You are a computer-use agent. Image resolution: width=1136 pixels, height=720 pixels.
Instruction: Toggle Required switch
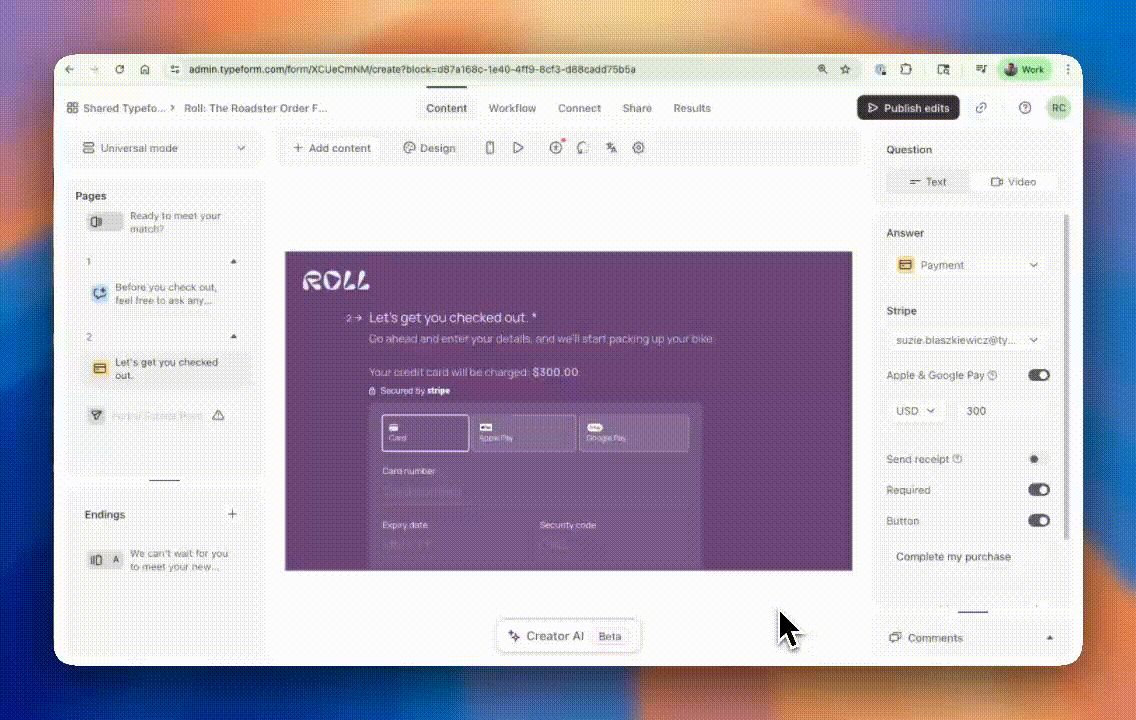[1038, 490]
